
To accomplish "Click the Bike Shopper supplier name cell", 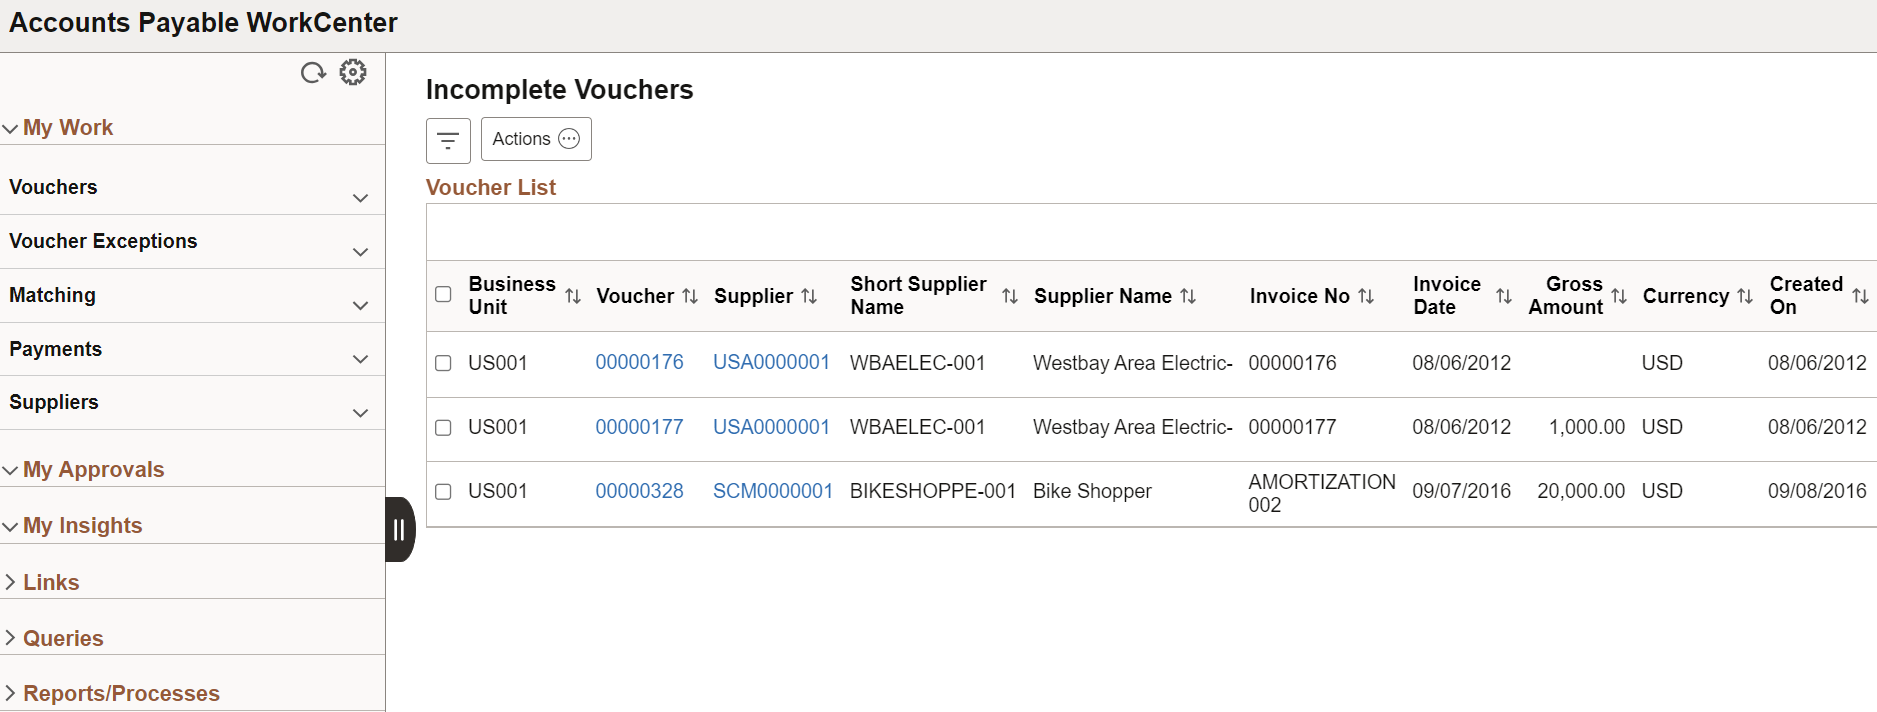I will click(1092, 491).
